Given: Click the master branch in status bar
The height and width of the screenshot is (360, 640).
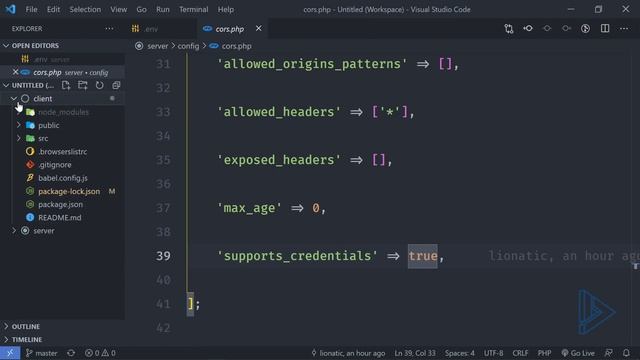Looking at the screenshot, I should click(41, 353).
